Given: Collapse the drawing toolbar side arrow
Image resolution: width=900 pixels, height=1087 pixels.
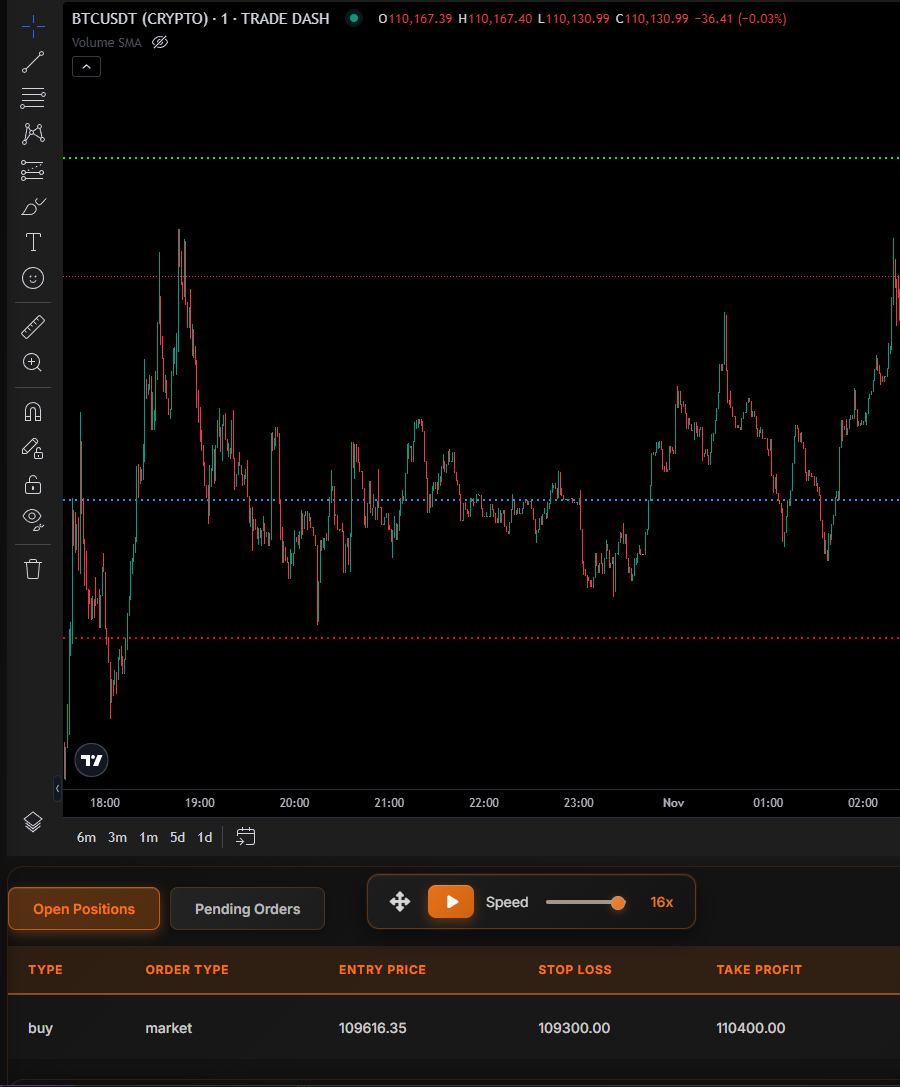Looking at the screenshot, I should pyautogui.click(x=57, y=788).
